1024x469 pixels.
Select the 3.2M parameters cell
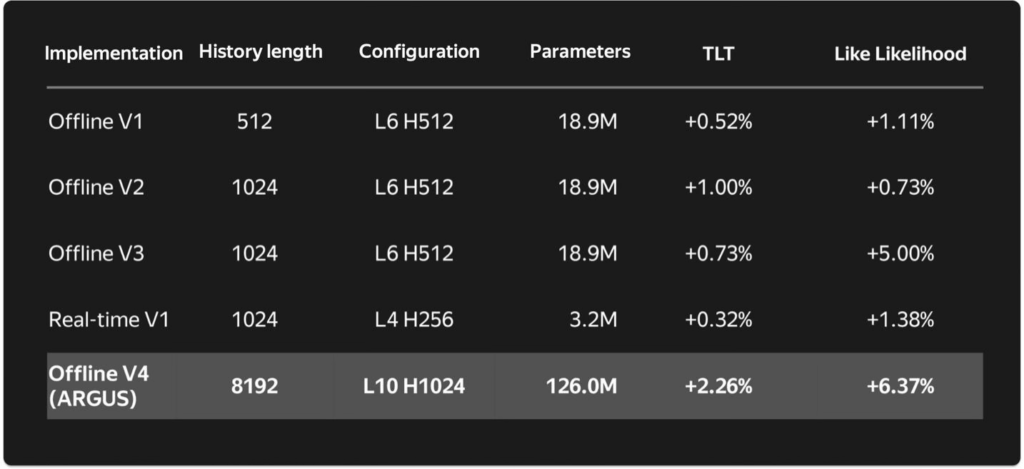coord(596,320)
